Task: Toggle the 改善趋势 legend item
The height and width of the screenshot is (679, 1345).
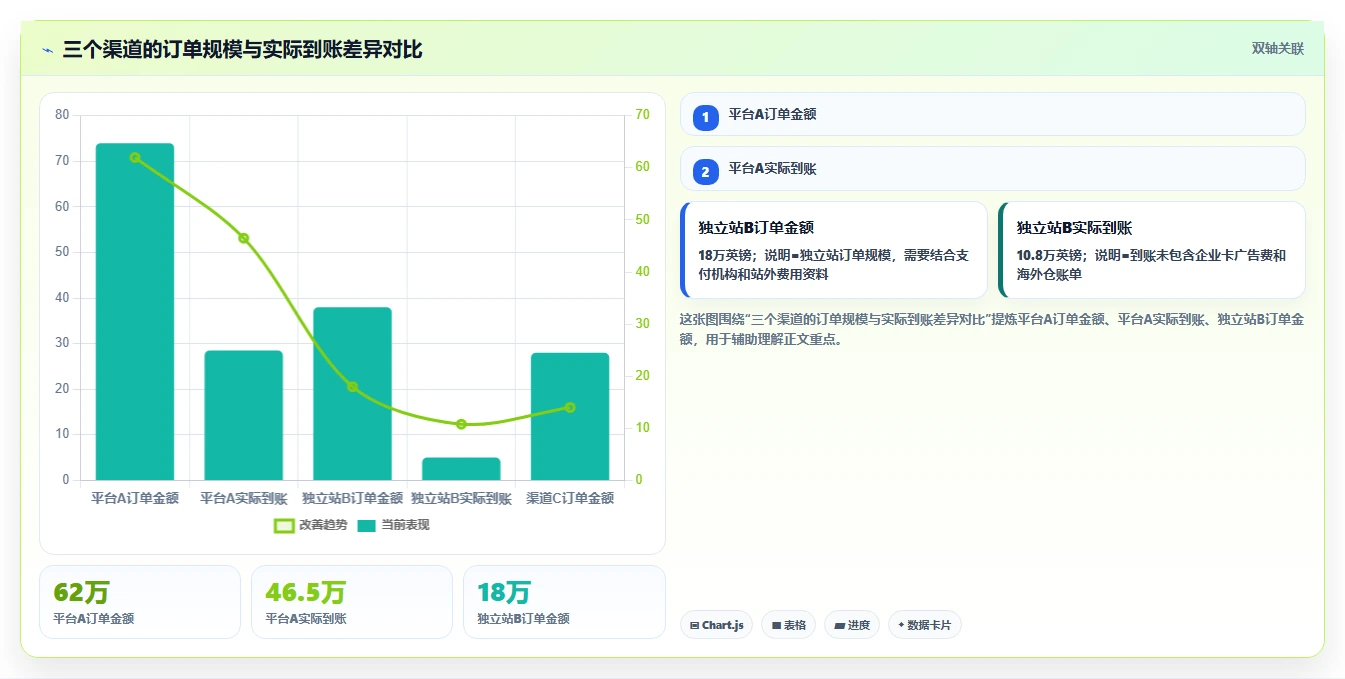Action: [x=310, y=525]
